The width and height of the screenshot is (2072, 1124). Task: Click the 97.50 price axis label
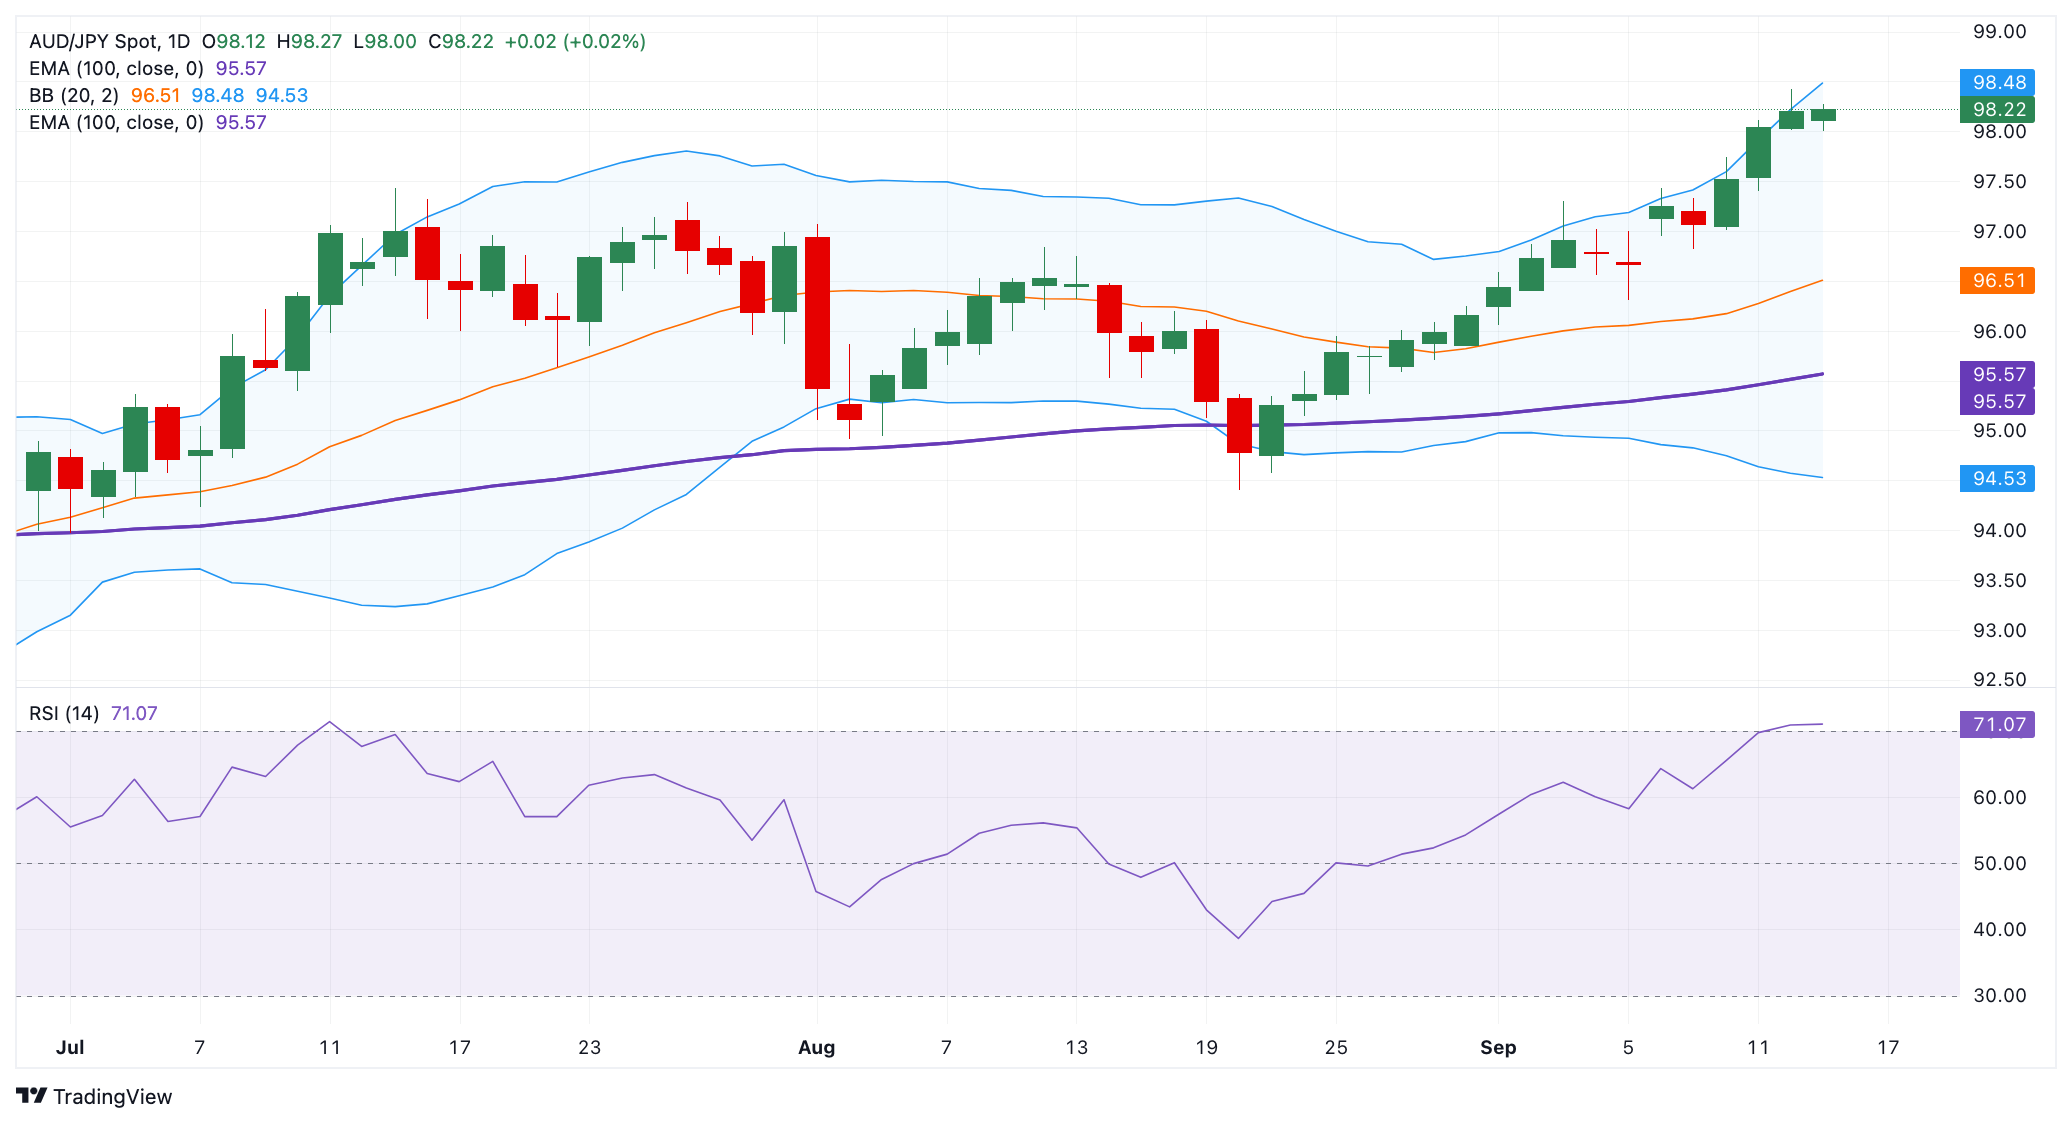tap(1999, 182)
